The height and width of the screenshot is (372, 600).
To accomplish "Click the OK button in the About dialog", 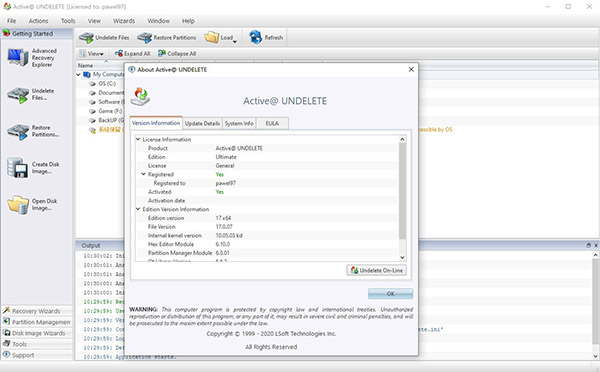I will (x=390, y=294).
